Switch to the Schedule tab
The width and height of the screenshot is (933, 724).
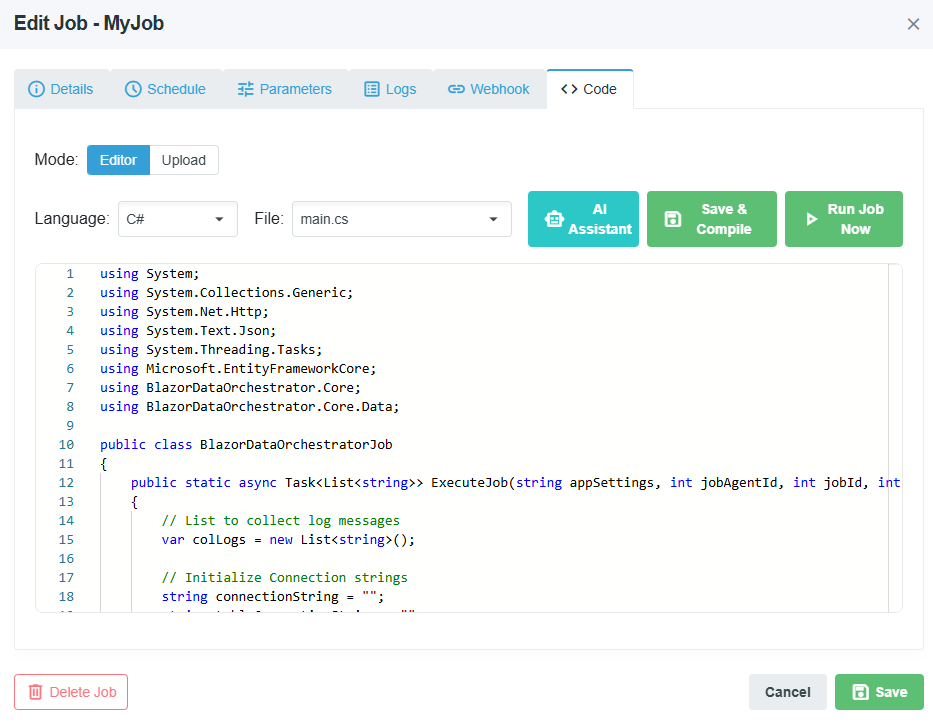coord(166,88)
